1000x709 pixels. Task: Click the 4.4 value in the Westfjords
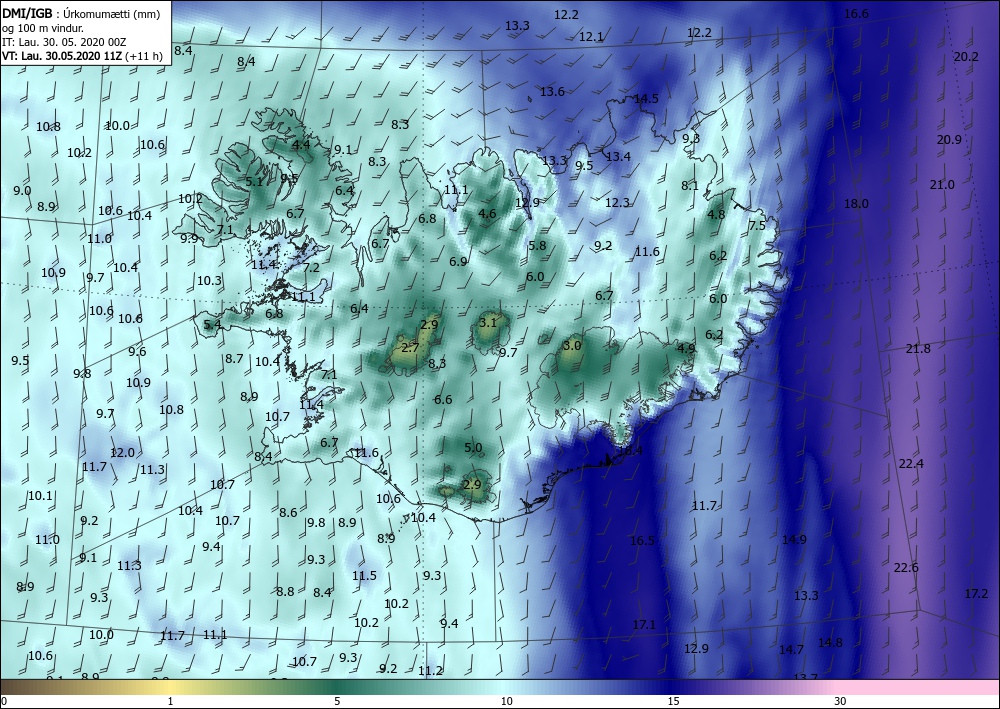point(301,145)
